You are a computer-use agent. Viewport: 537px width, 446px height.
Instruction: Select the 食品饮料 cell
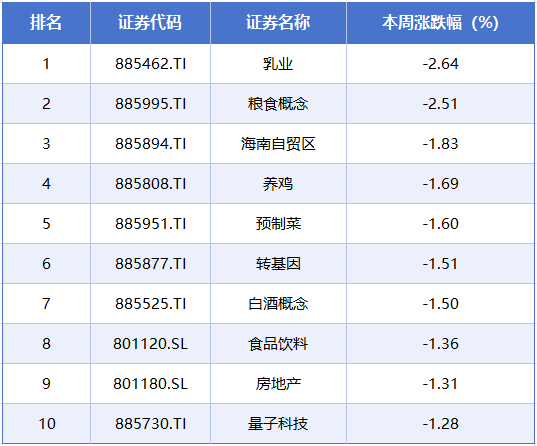tap(278, 344)
